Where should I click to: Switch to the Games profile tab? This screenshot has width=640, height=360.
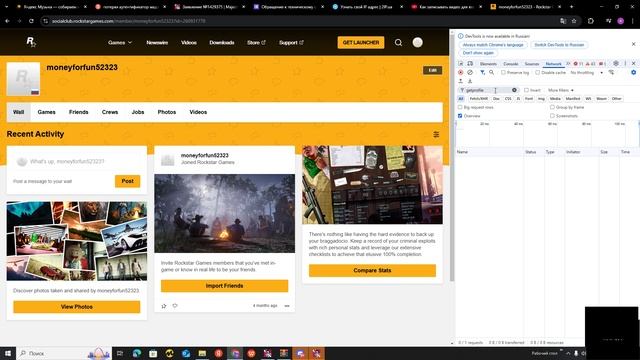[47, 112]
